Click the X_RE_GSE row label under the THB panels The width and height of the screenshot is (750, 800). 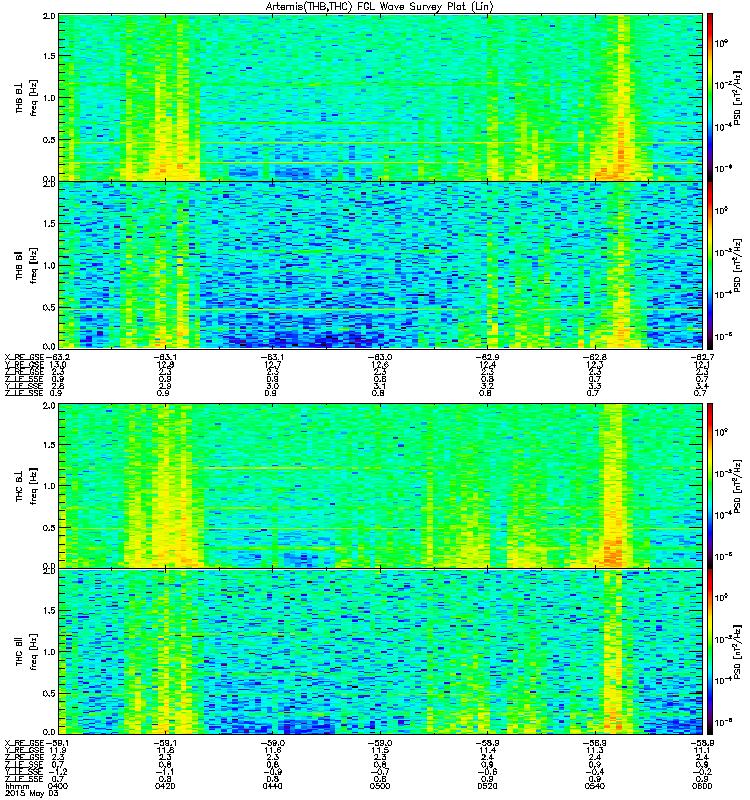[x=24, y=357]
